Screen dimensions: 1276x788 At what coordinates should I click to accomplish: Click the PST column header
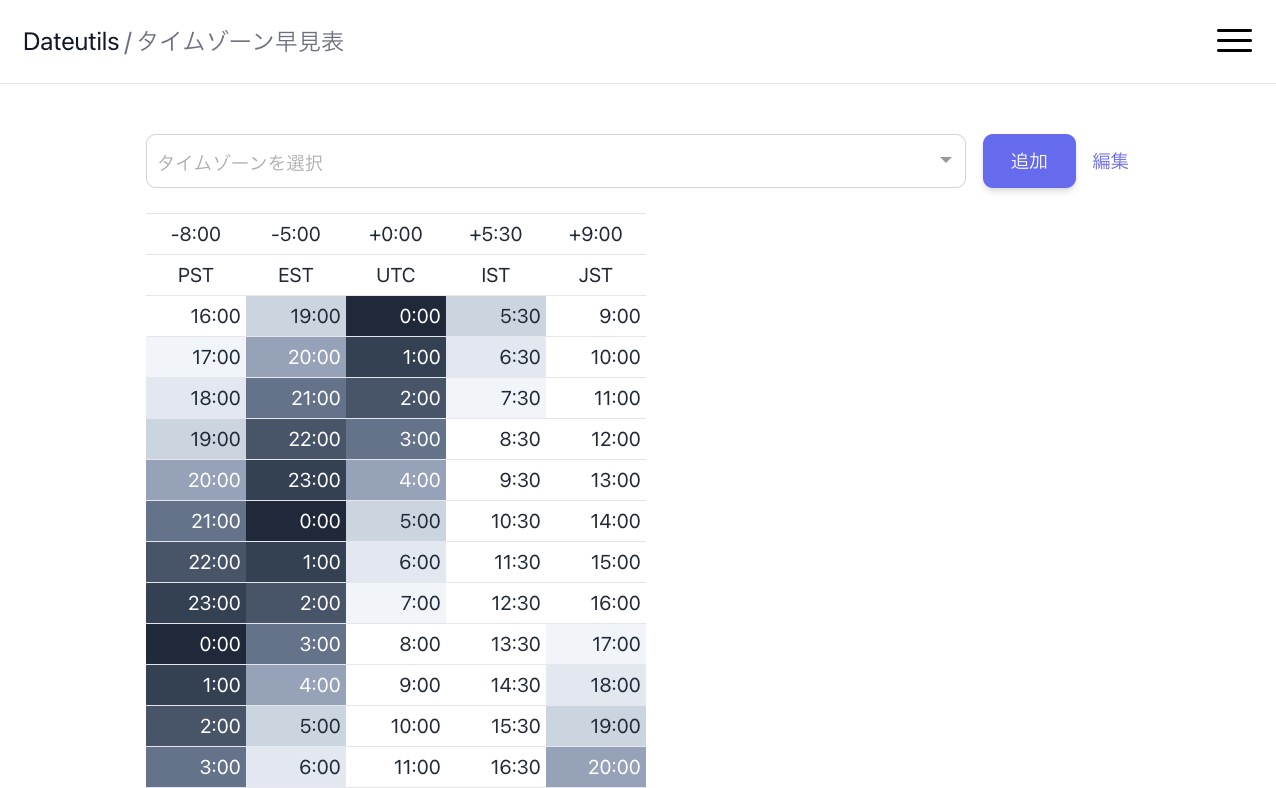tap(196, 275)
